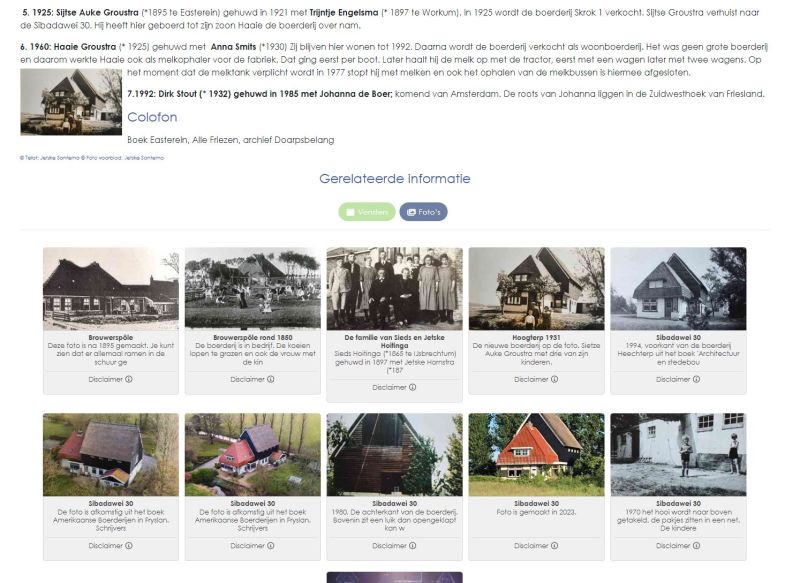Image resolution: width=800 pixels, height=583 pixels.
Task: Click the info icon under the 1994 Sibadawei 30 photo
Action: pos(696,379)
